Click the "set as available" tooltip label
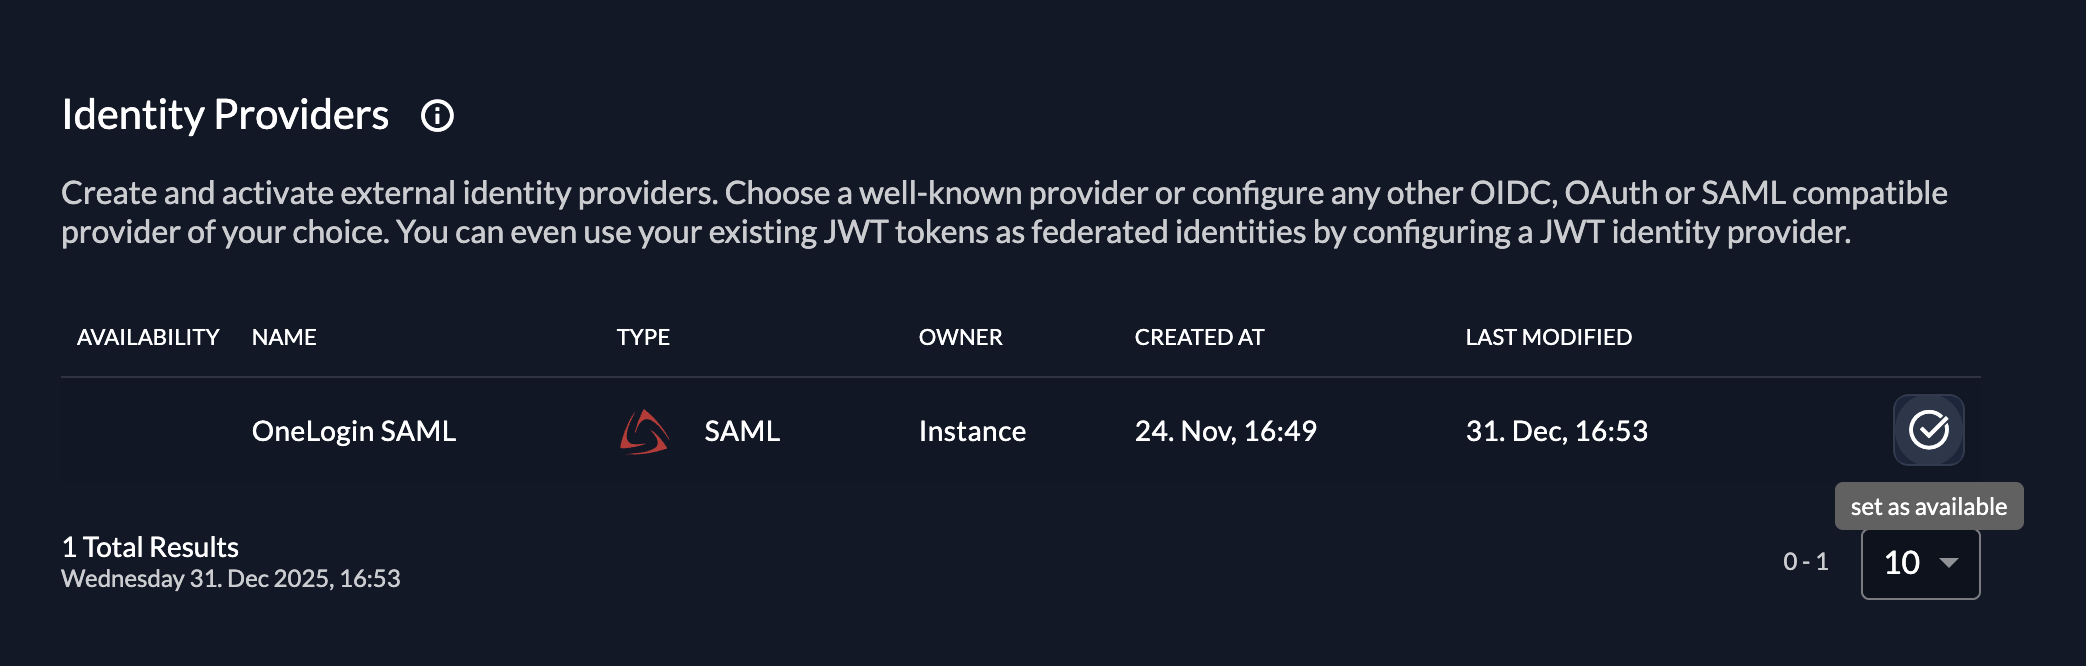Screen dimensions: 2086x666 click(1928, 506)
